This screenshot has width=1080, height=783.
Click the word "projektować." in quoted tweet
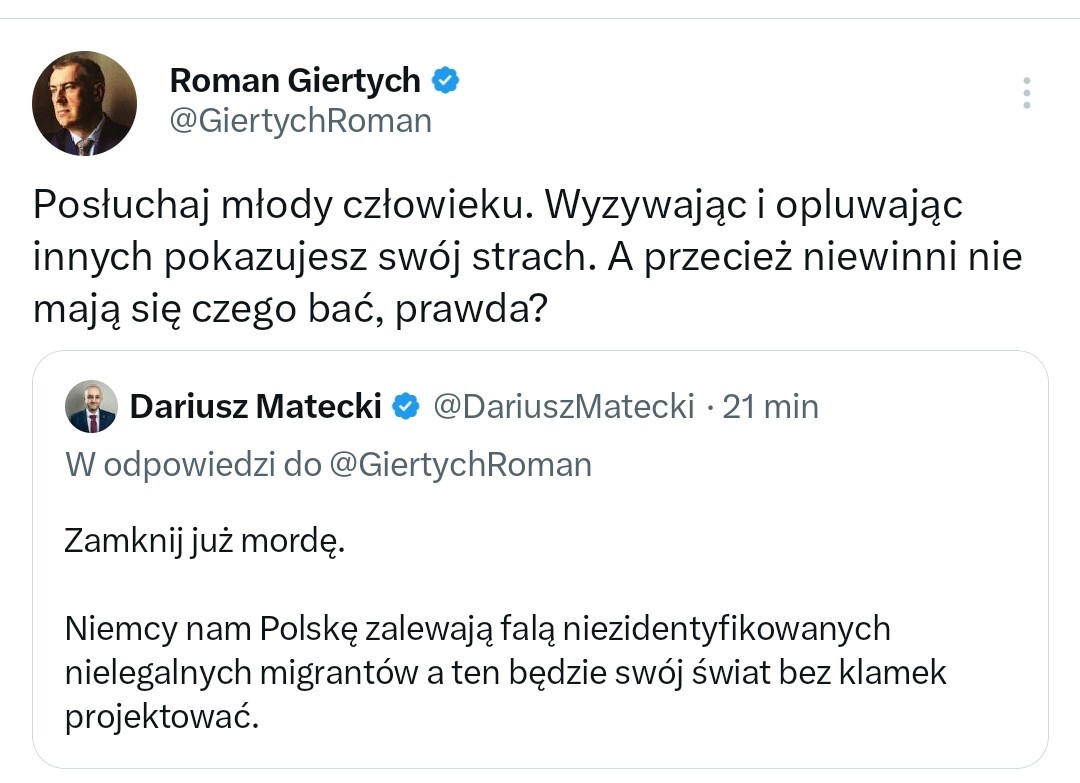(x=162, y=718)
